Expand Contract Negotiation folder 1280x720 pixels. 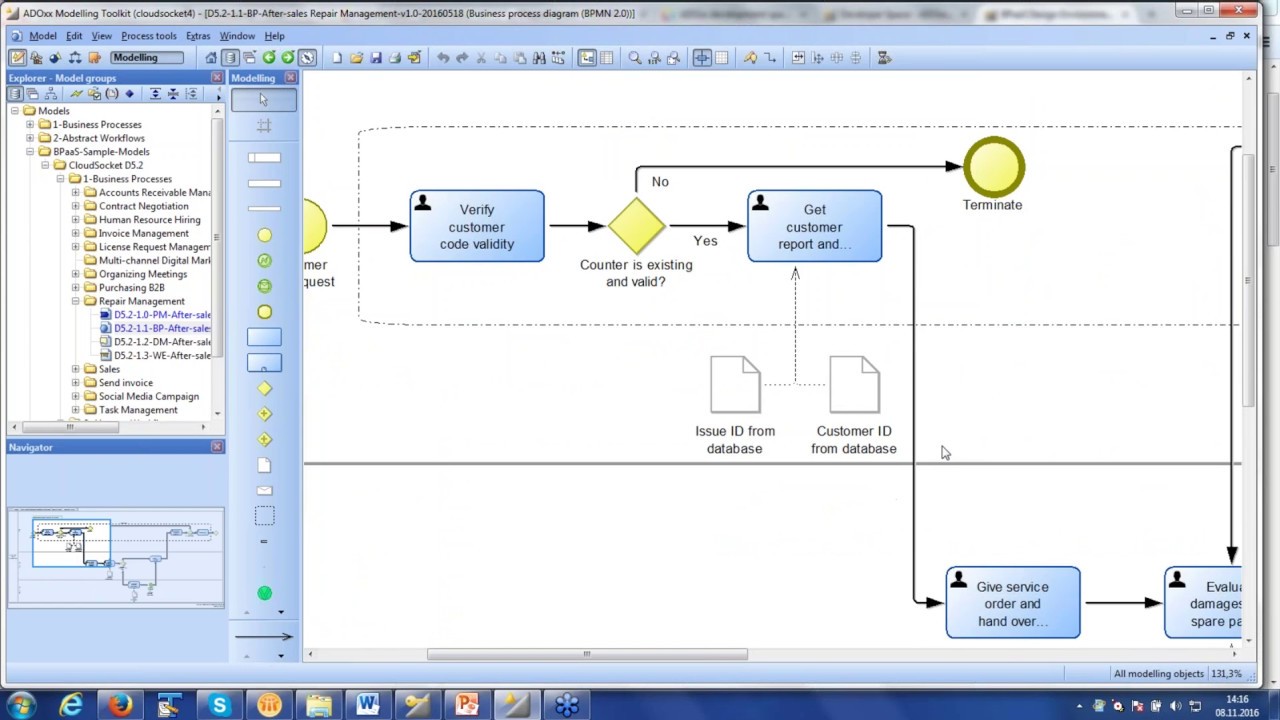tap(75, 206)
